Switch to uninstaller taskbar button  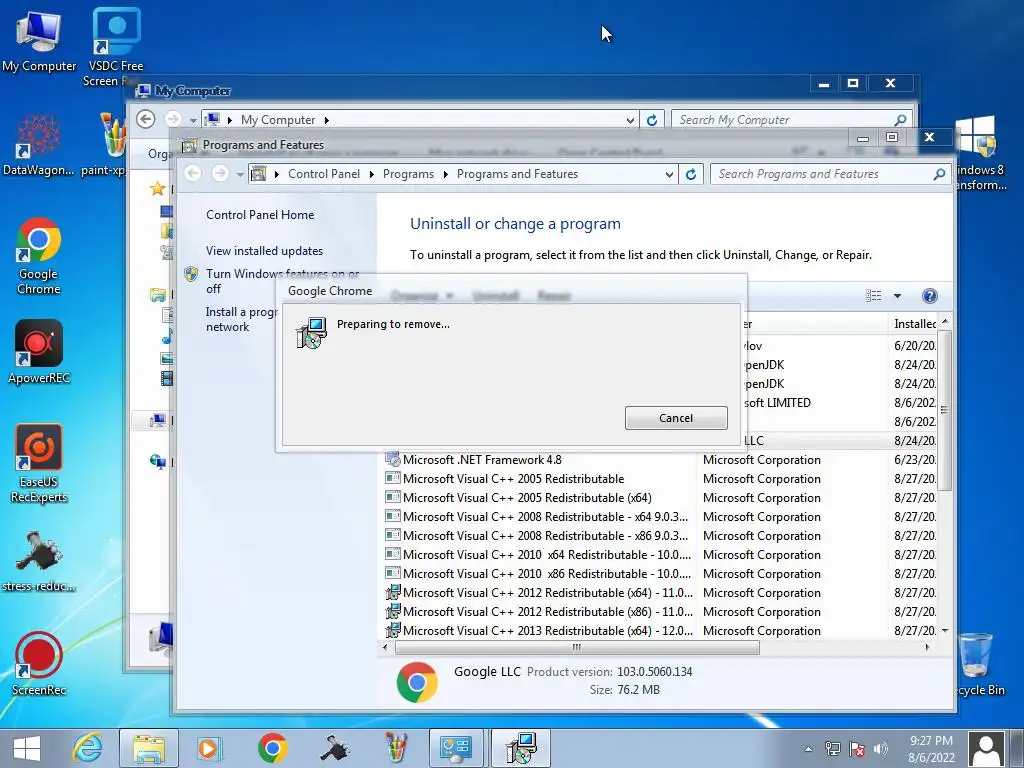pyautogui.click(x=520, y=748)
